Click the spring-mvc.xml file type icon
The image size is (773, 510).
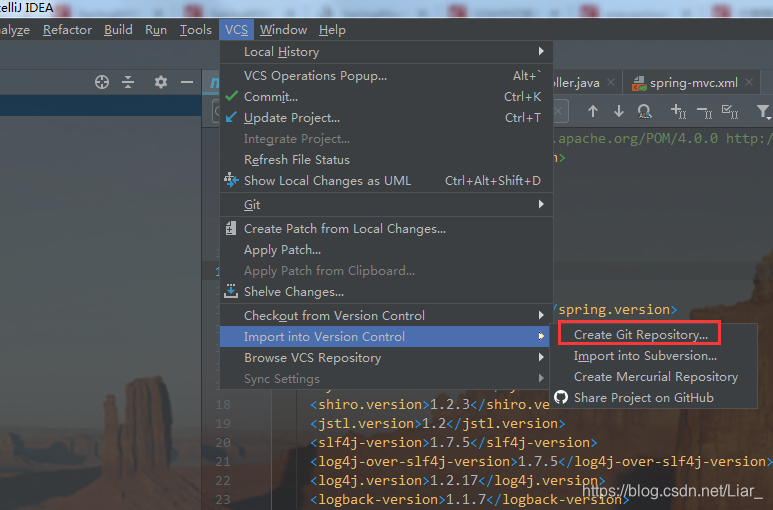(639, 83)
